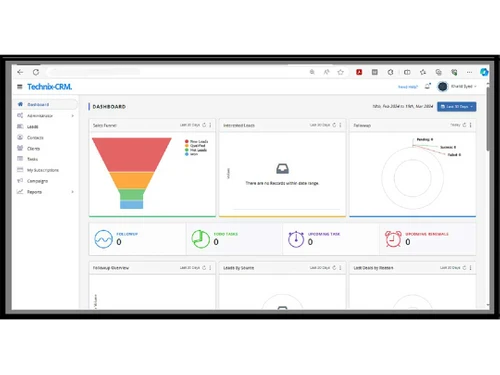Click the browser extensions puzzle icon

pyautogui.click(x=390, y=72)
